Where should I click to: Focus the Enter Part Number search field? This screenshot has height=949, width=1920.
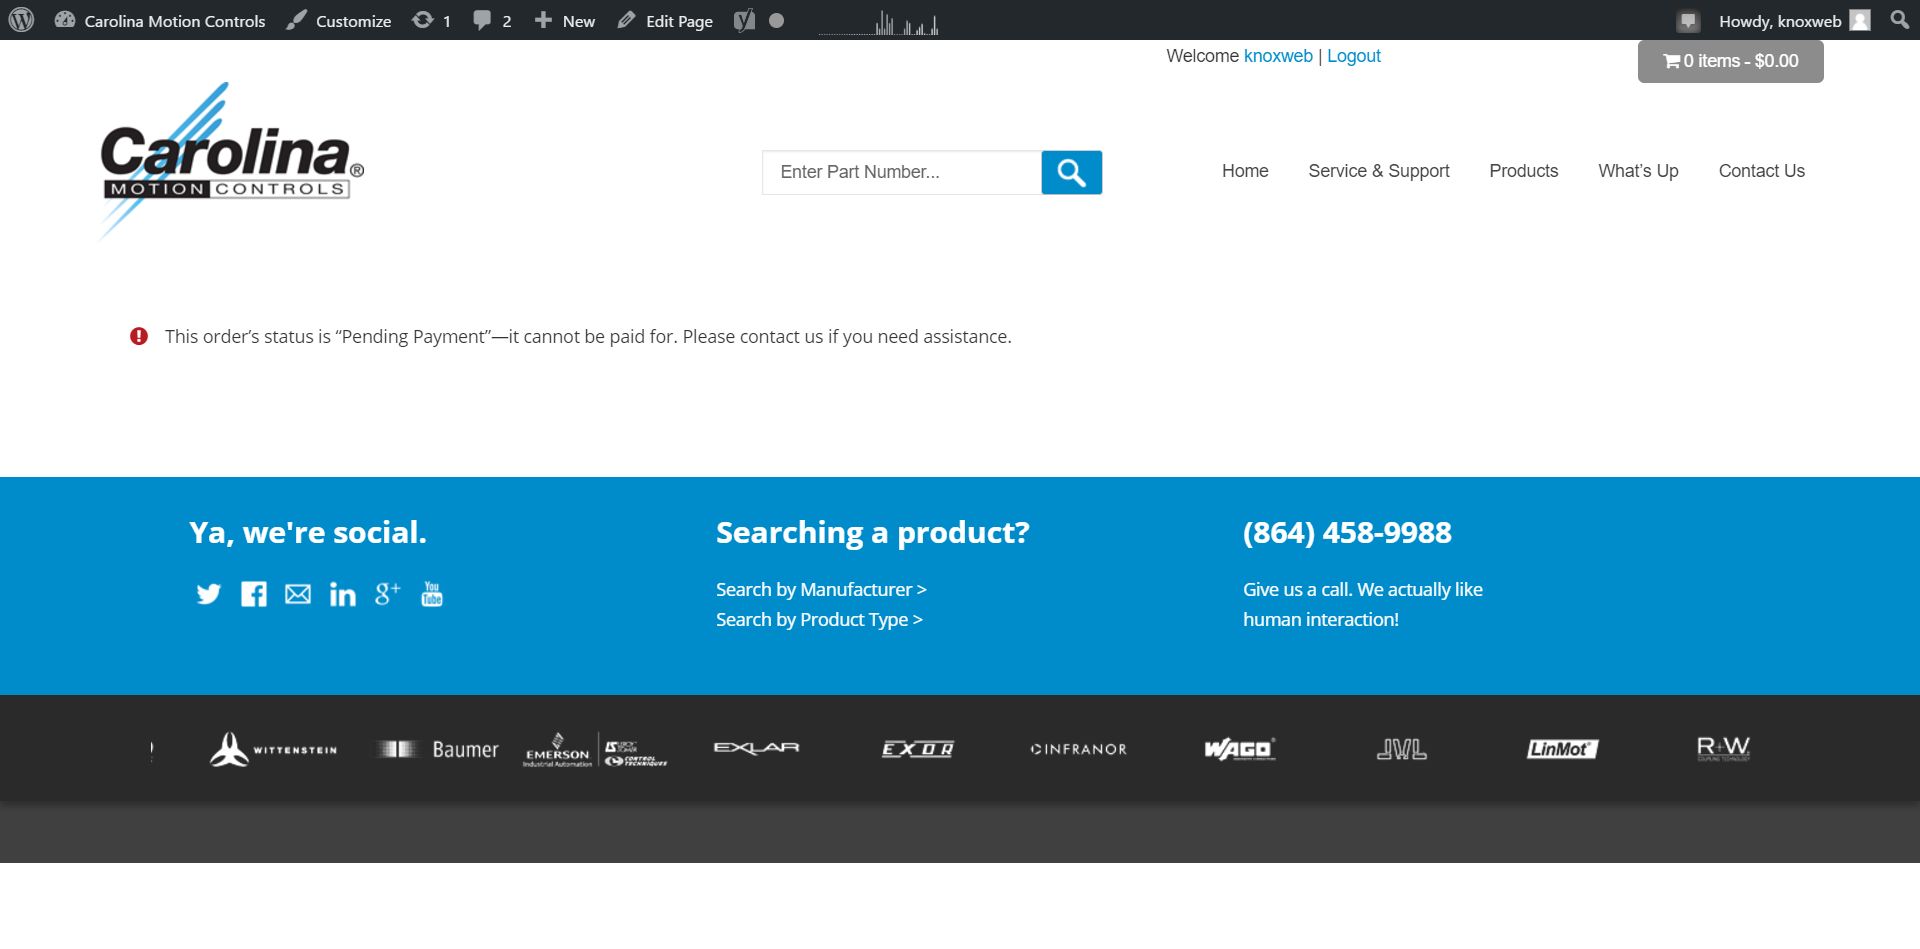902,172
